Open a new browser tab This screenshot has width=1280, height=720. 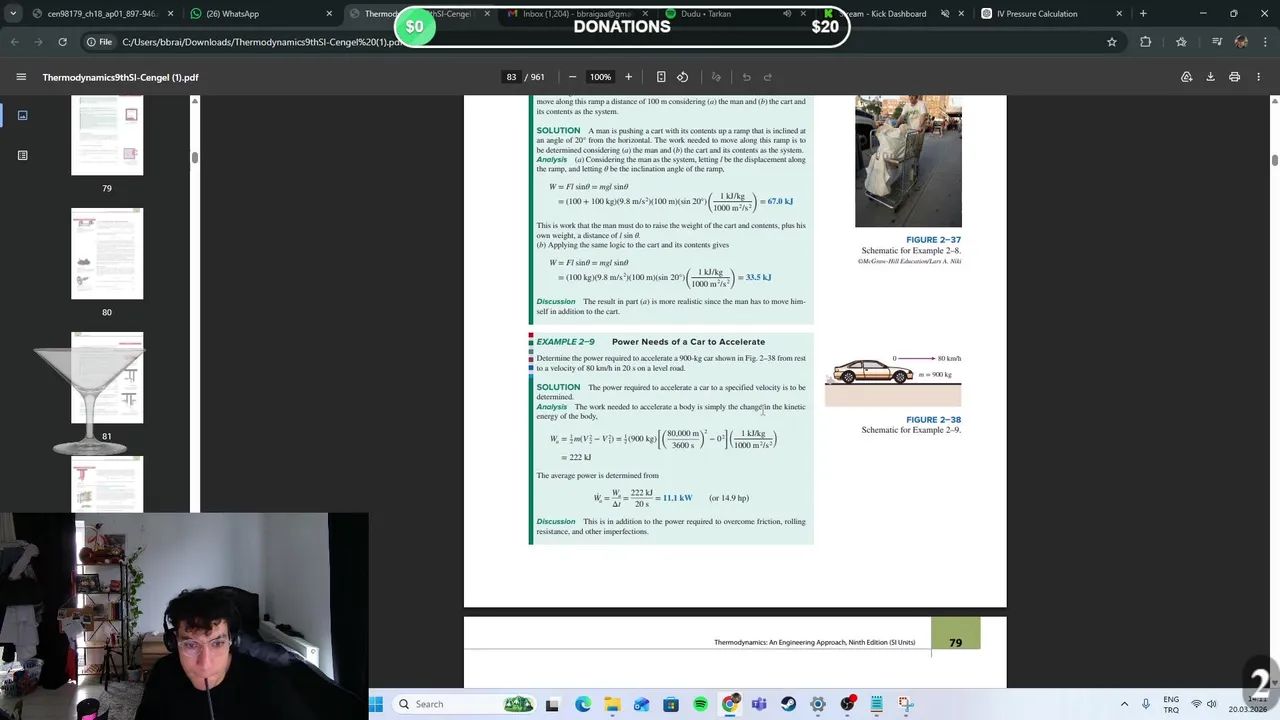[1143, 14]
